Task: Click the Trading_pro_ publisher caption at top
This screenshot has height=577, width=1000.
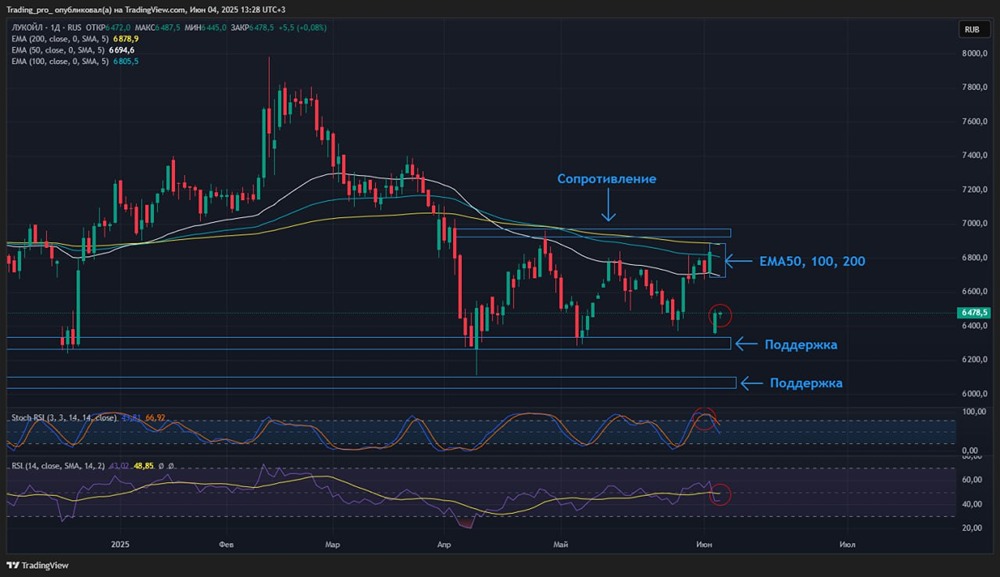Action: 145,10
